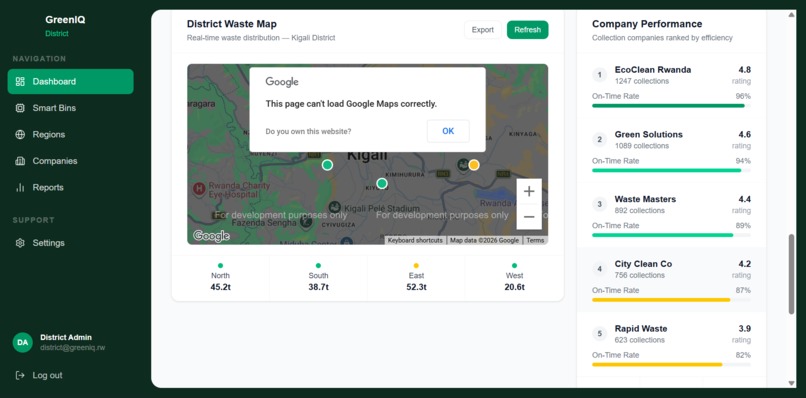Click the Companies building icon
This screenshot has height=398, width=806.
(x=20, y=161)
